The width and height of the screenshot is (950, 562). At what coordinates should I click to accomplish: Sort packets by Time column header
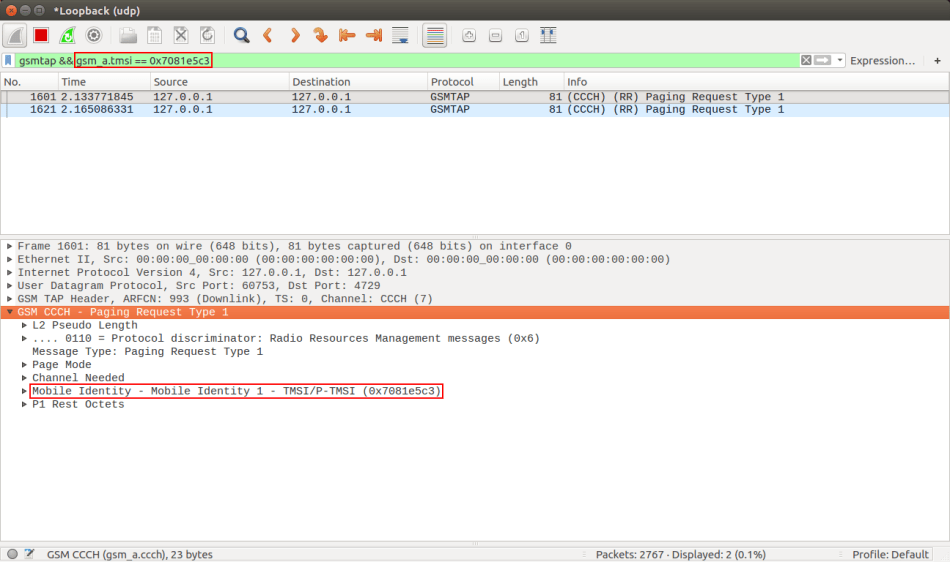(x=100, y=82)
